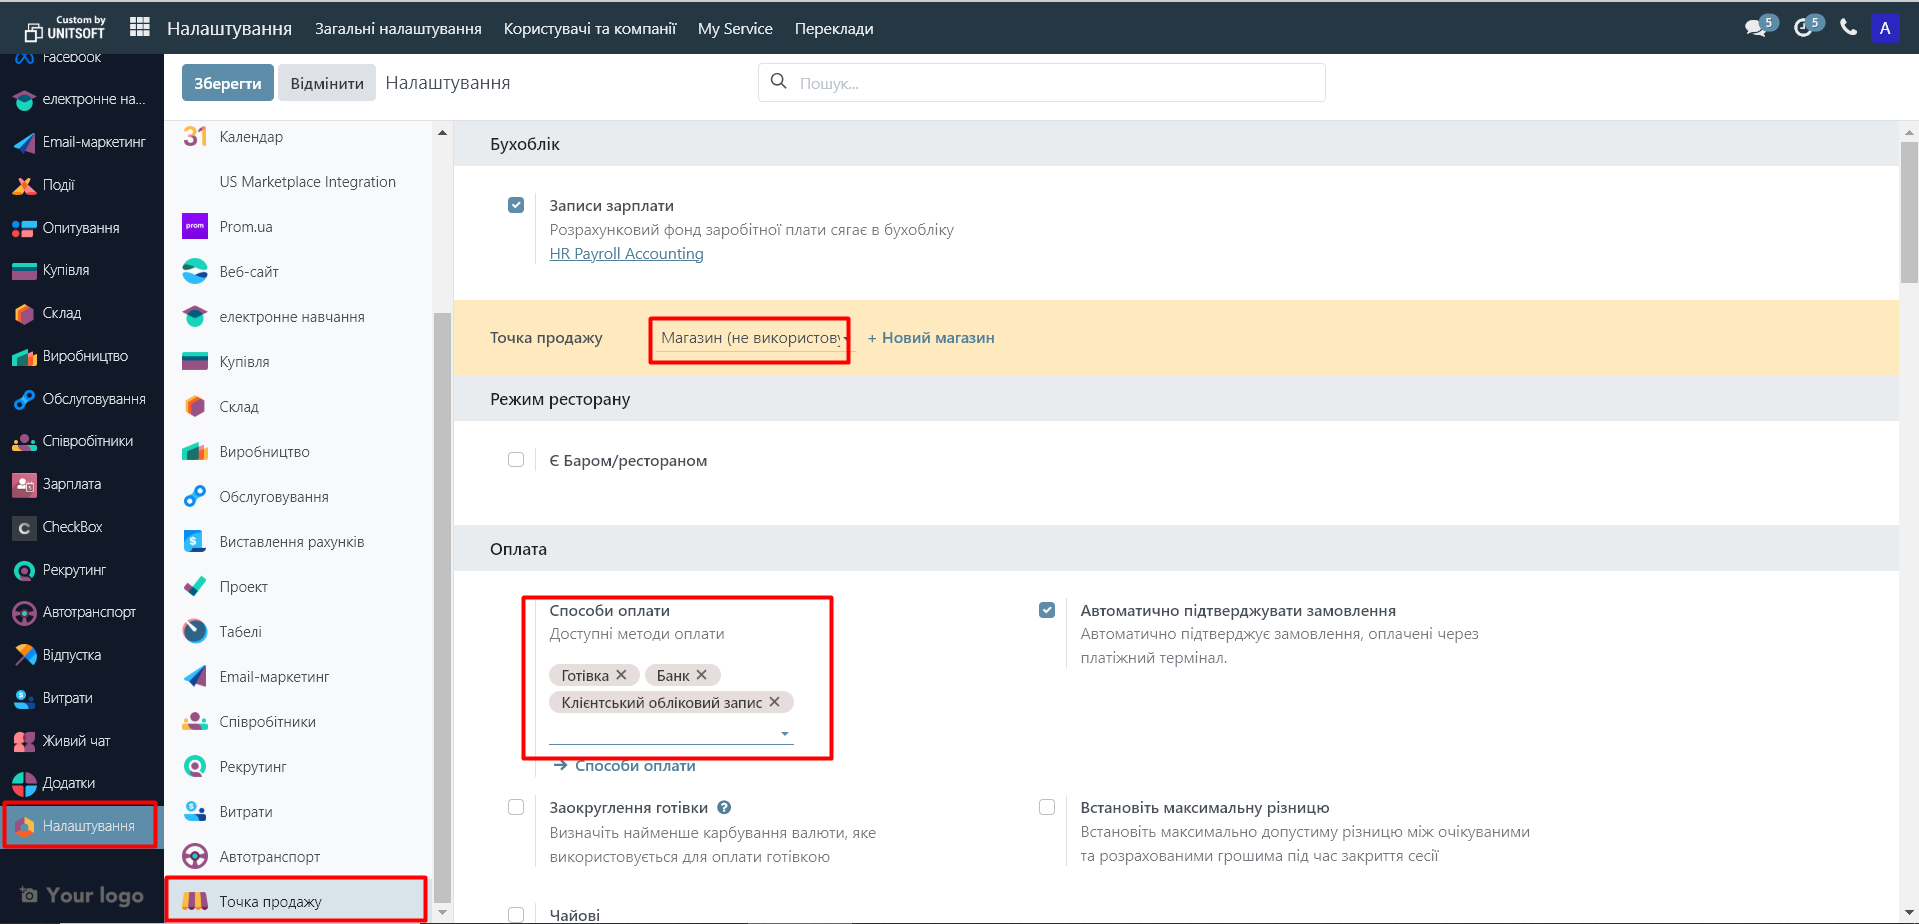Open the user avatar menu
Image resolution: width=1919 pixels, height=924 pixels.
[x=1885, y=28]
